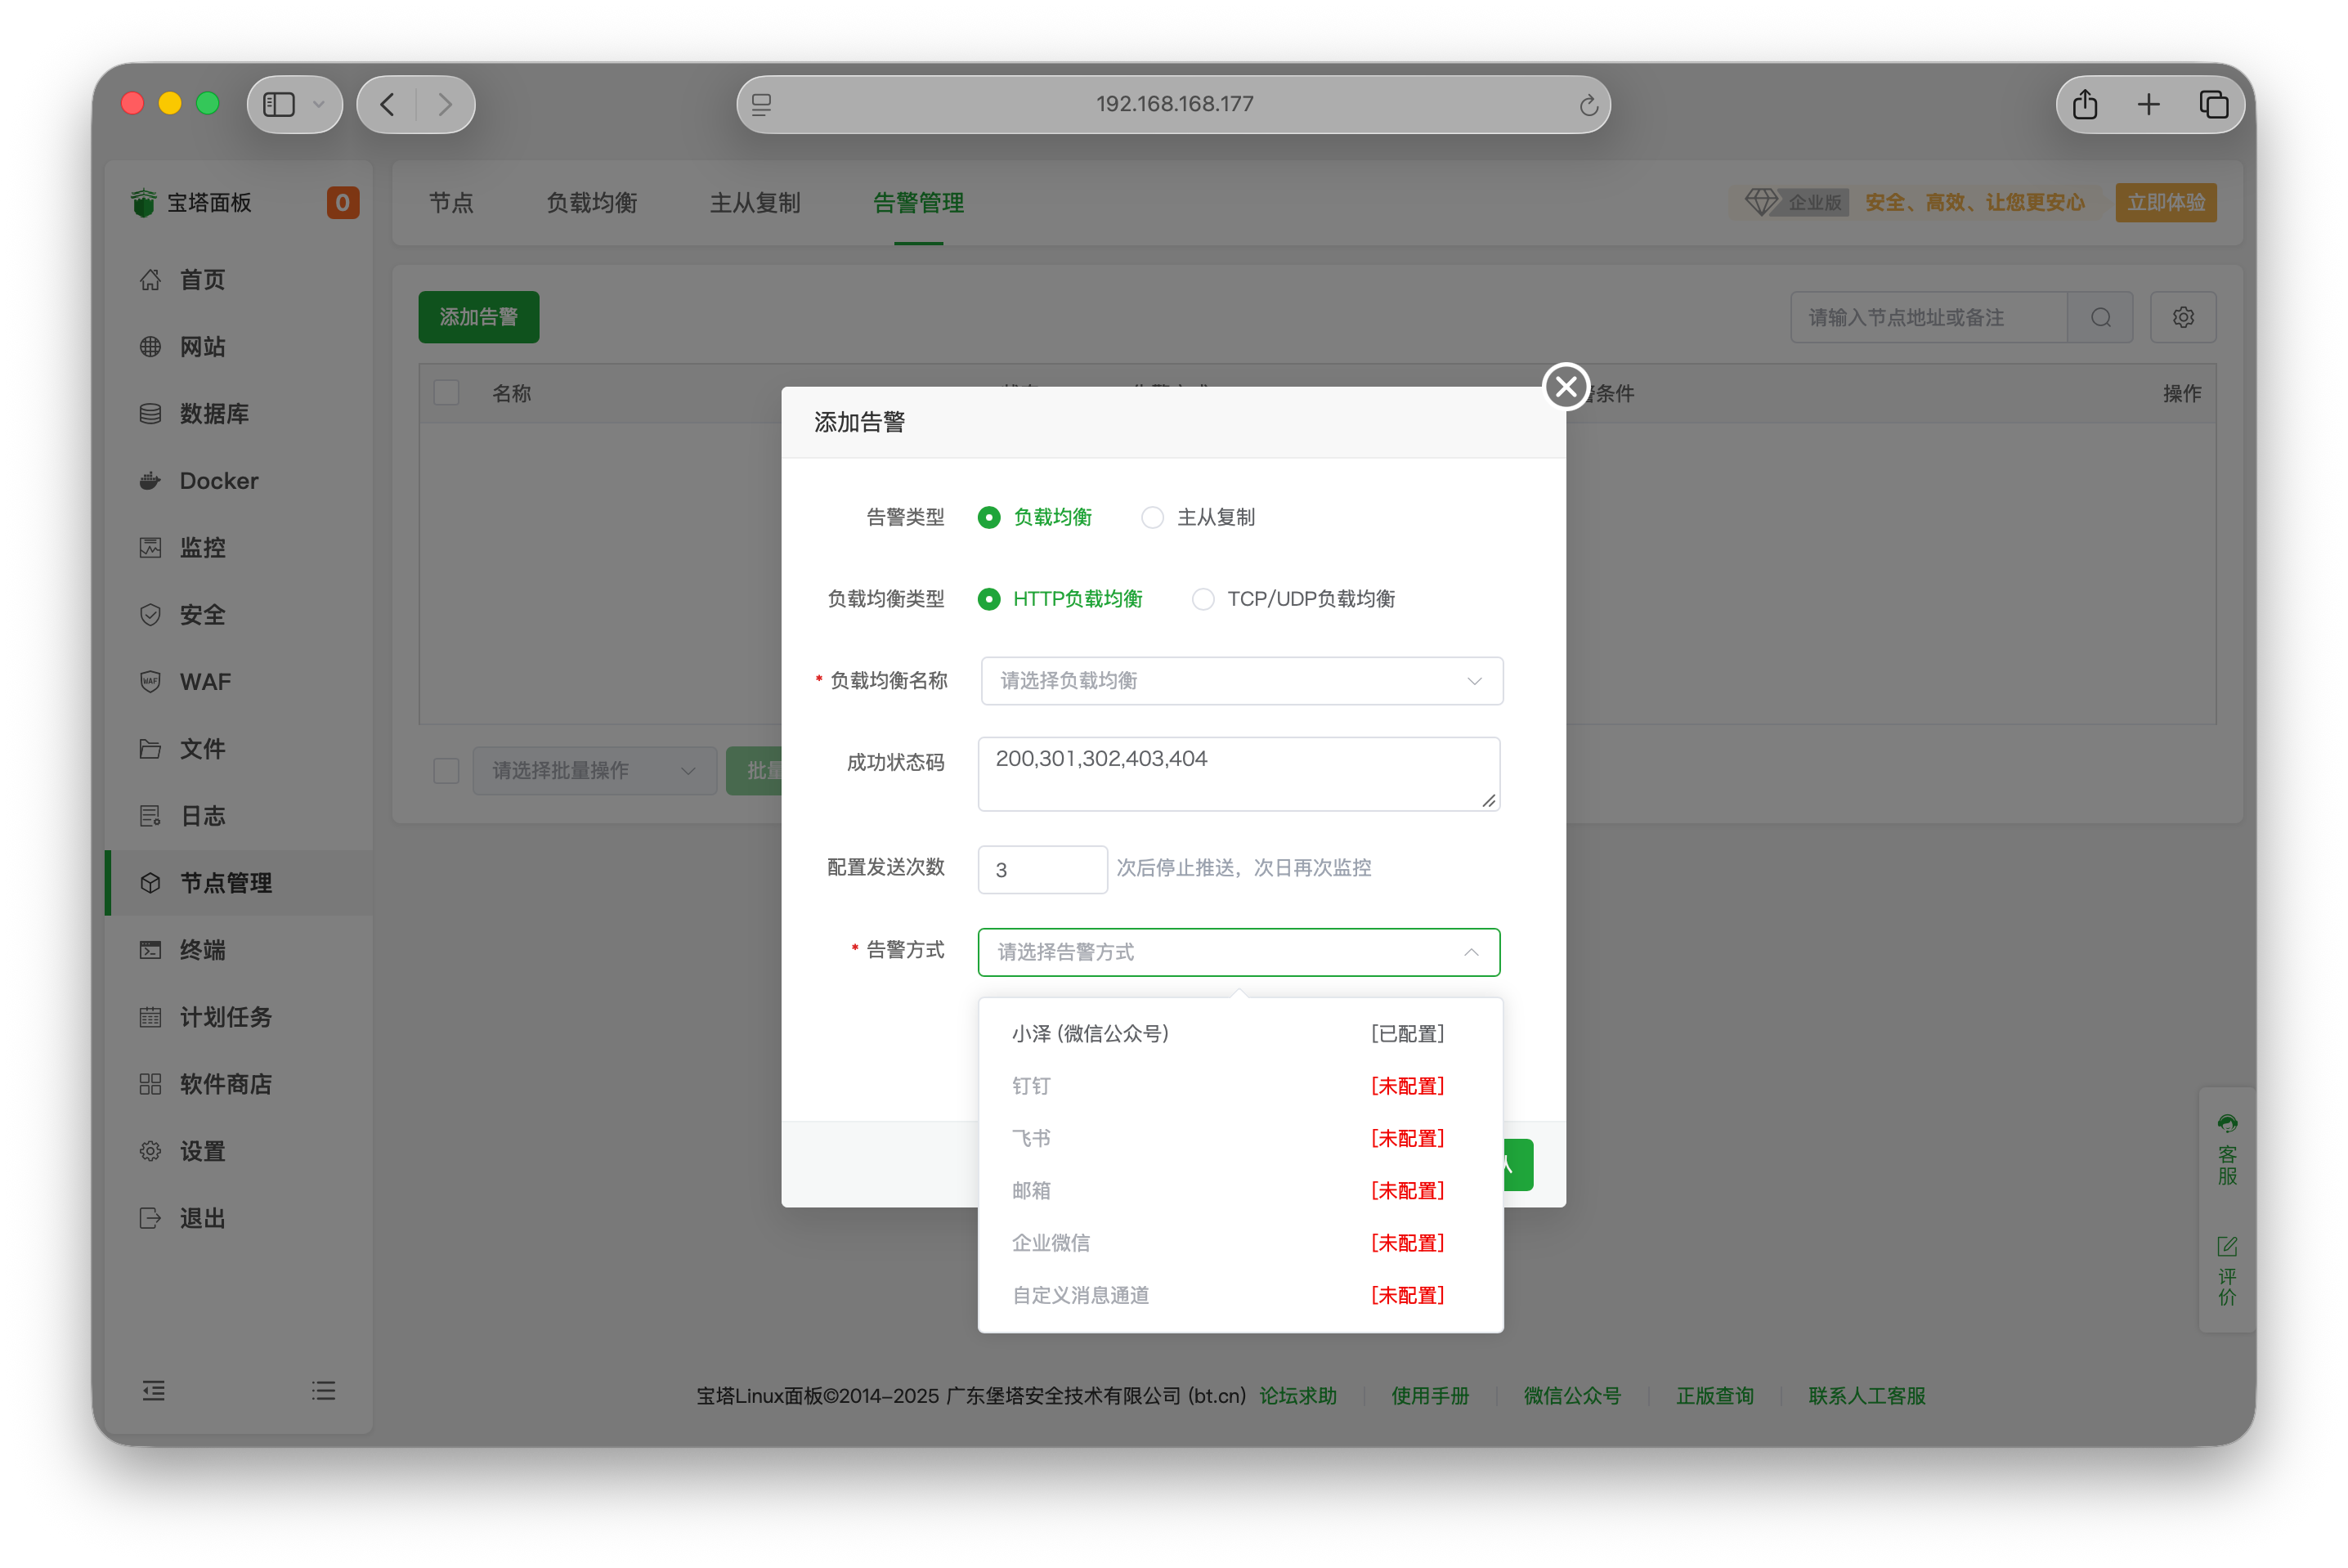Reload the page with refresh icon

(x=1588, y=105)
